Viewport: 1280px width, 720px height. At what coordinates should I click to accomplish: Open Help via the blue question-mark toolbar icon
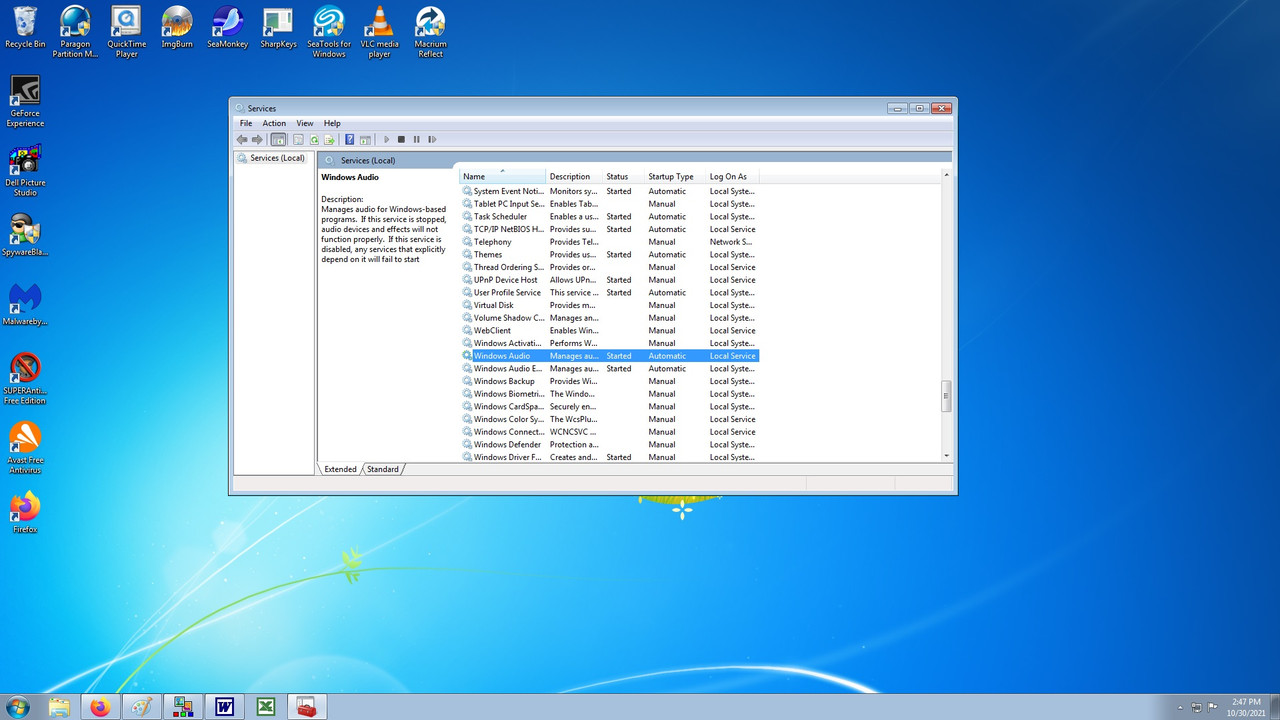coord(349,139)
